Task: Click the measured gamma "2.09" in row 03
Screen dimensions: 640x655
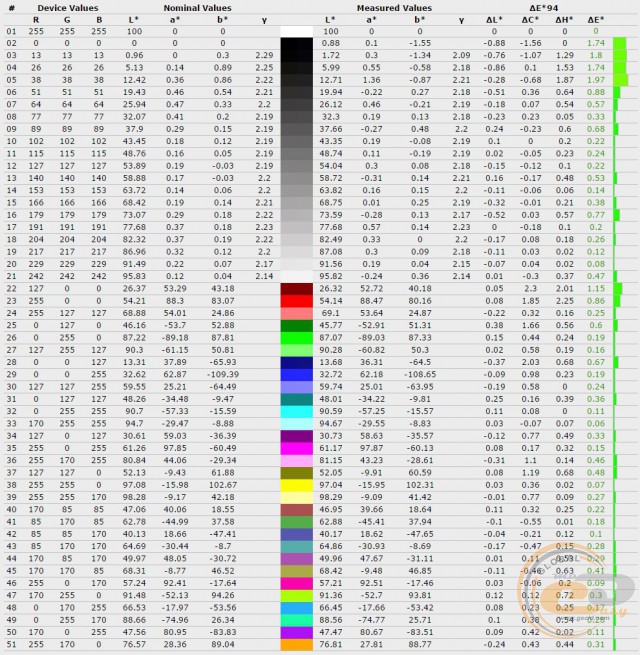Action: coord(461,56)
